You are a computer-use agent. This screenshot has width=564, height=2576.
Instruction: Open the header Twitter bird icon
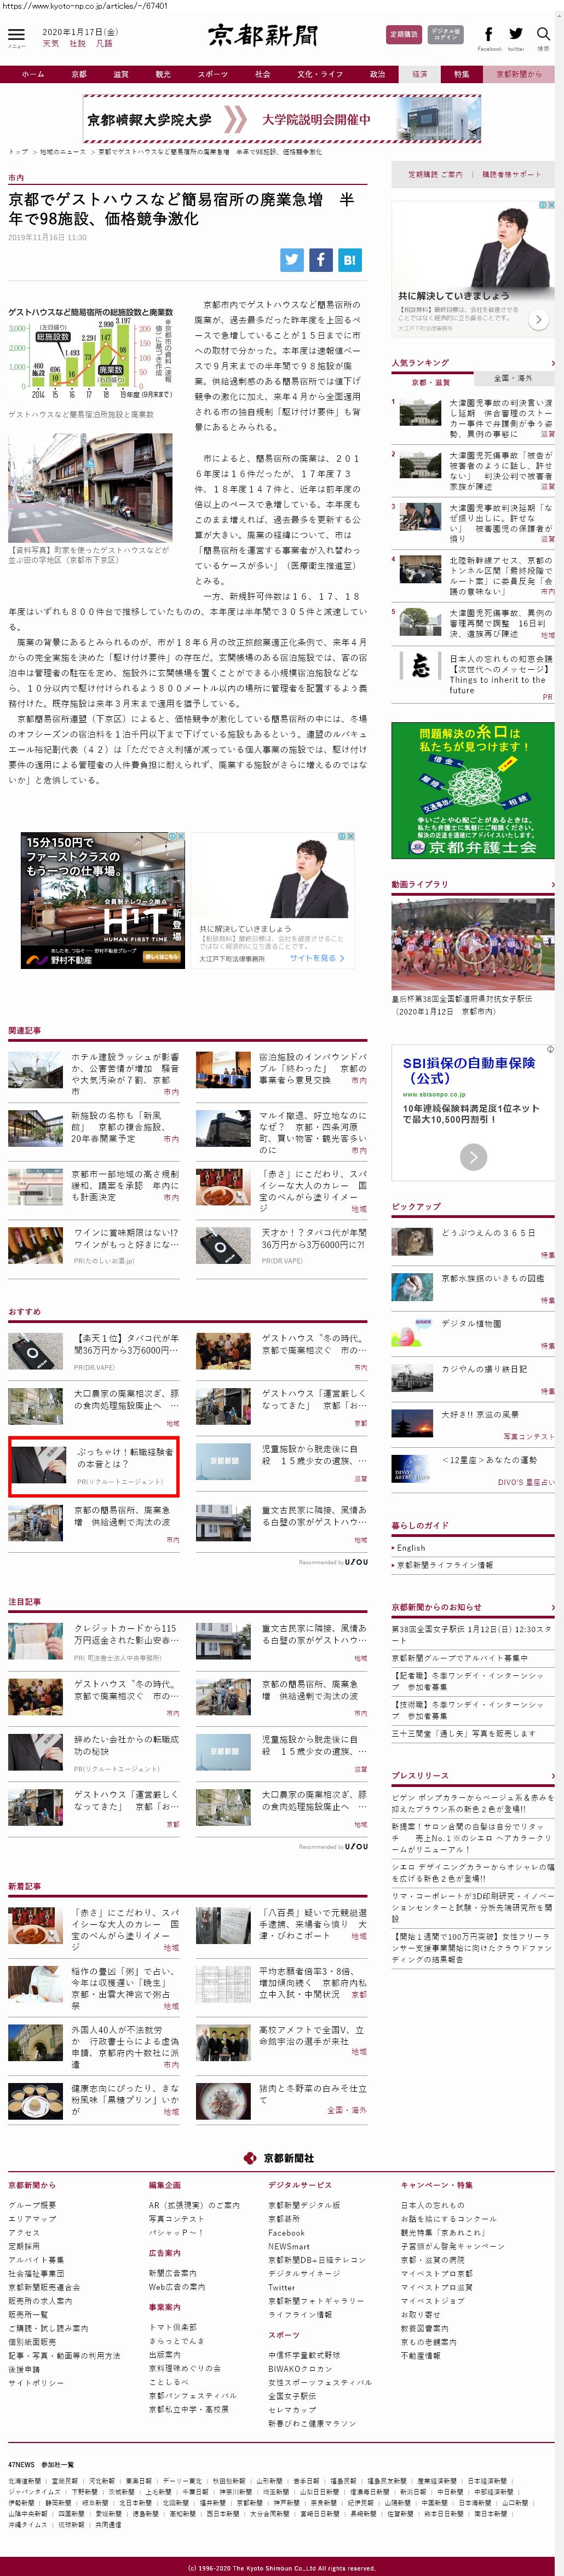click(516, 35)
